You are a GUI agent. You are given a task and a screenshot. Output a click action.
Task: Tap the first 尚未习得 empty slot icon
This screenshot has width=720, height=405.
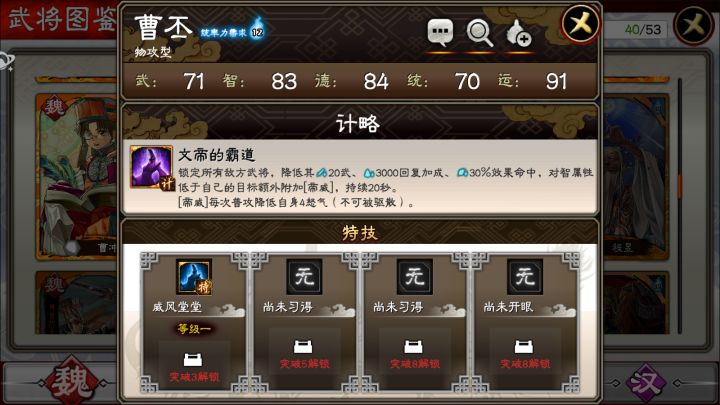(304, 276)
